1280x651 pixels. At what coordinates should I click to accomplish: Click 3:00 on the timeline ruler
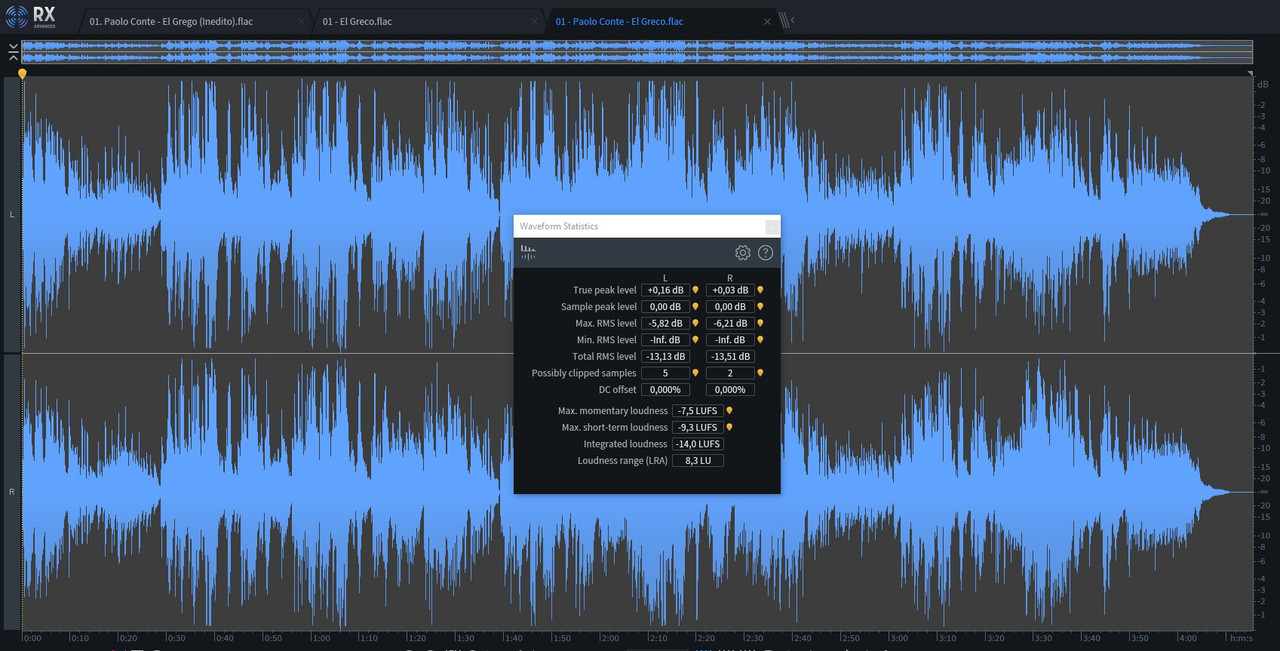[x=898, y=638]
